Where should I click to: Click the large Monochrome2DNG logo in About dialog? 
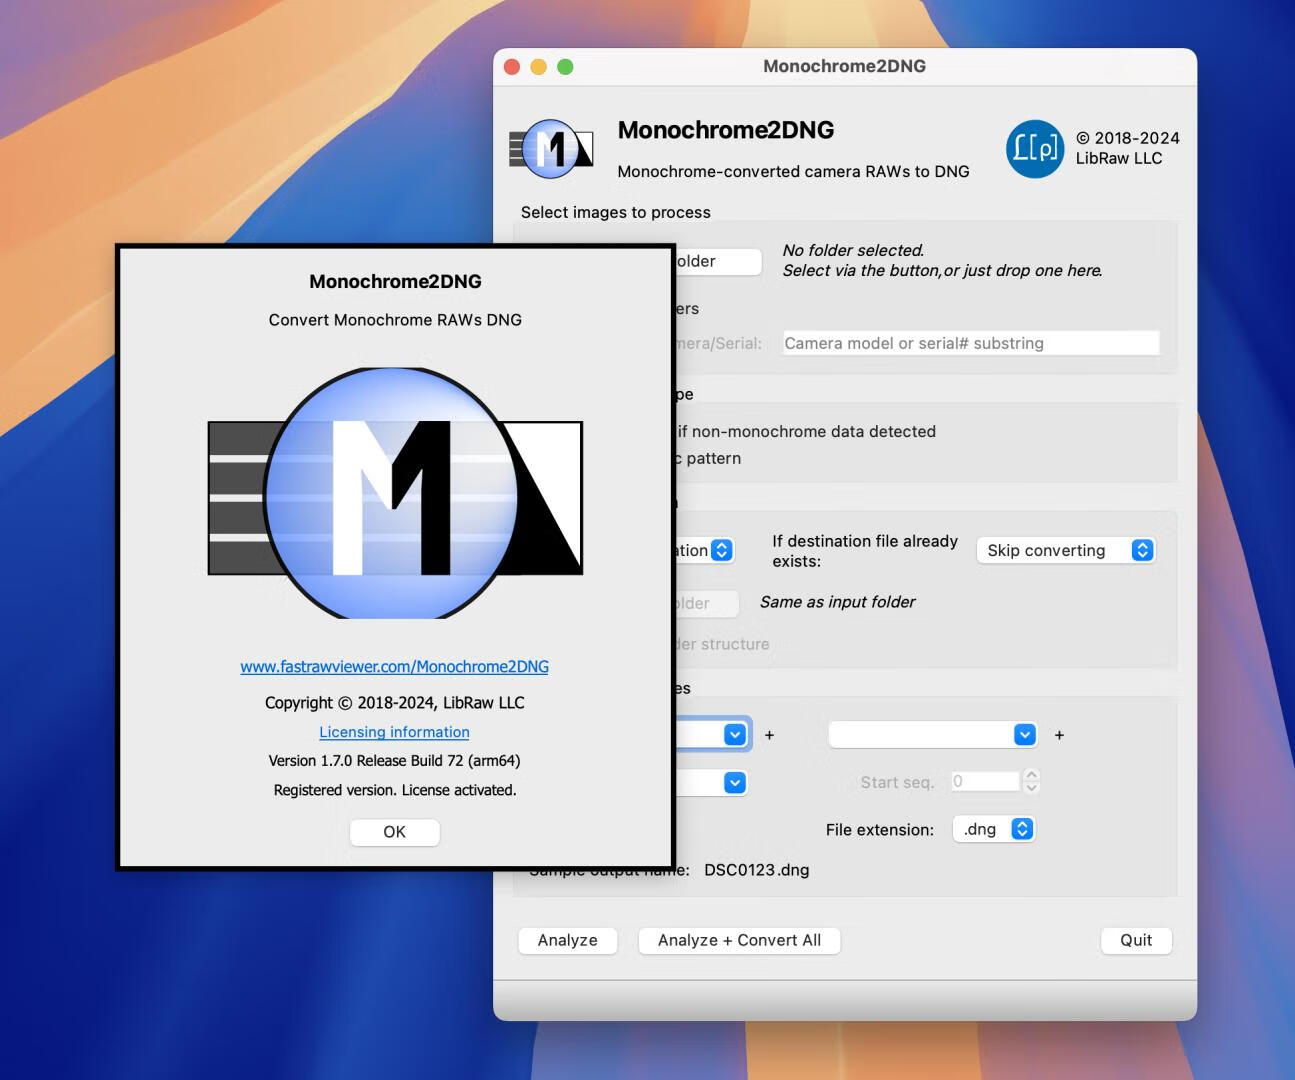click(x=395, y=493)
